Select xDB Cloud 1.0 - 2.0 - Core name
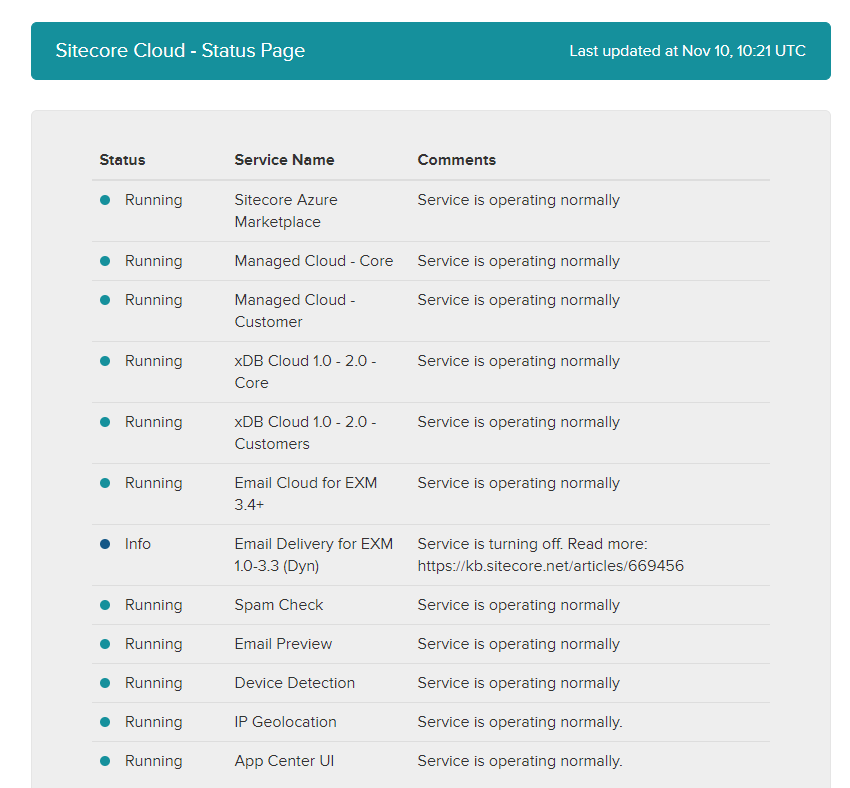Viewport: 850px width, 788px height. coord(305,372)
